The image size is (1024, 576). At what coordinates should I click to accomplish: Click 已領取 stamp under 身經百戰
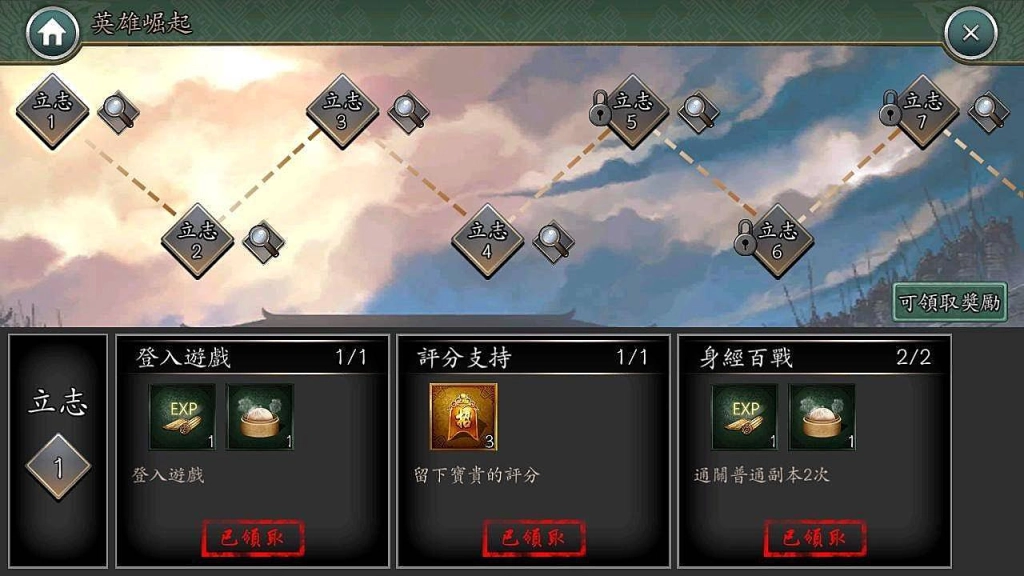(815, 538)
